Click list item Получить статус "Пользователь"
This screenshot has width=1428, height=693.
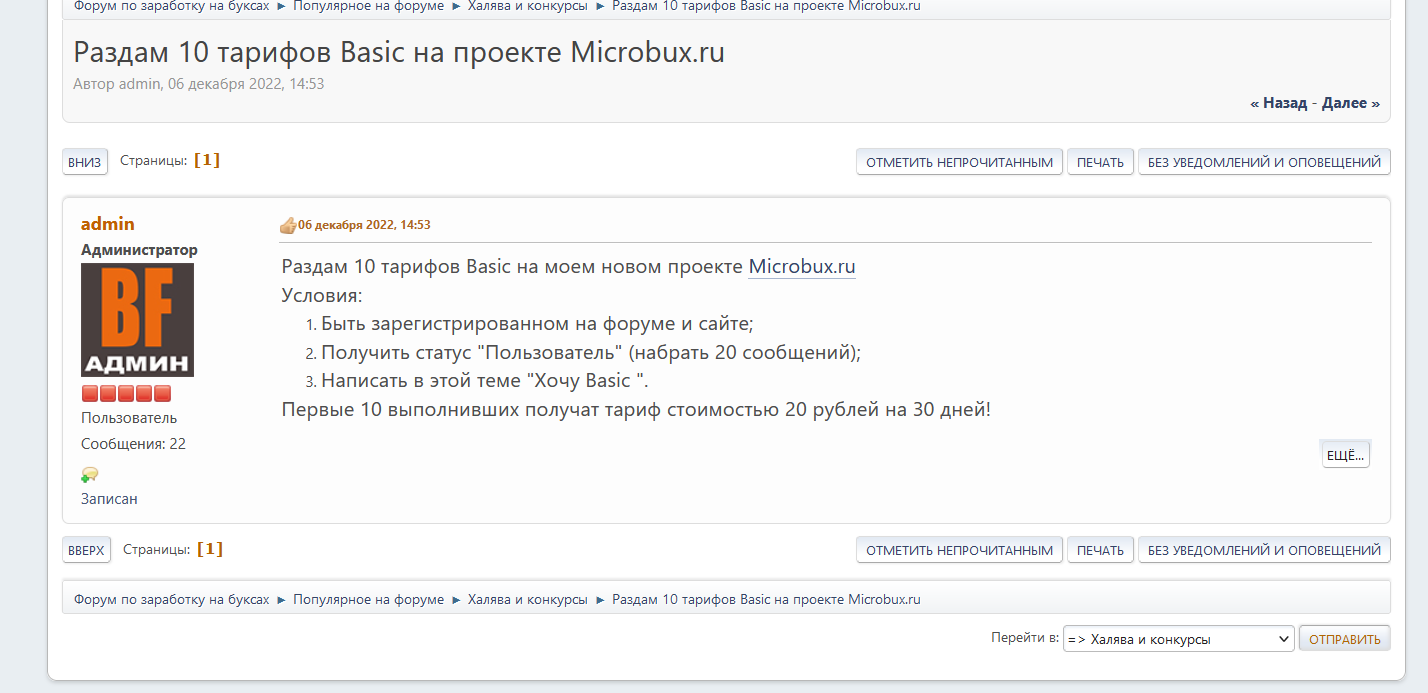(591, 353)
